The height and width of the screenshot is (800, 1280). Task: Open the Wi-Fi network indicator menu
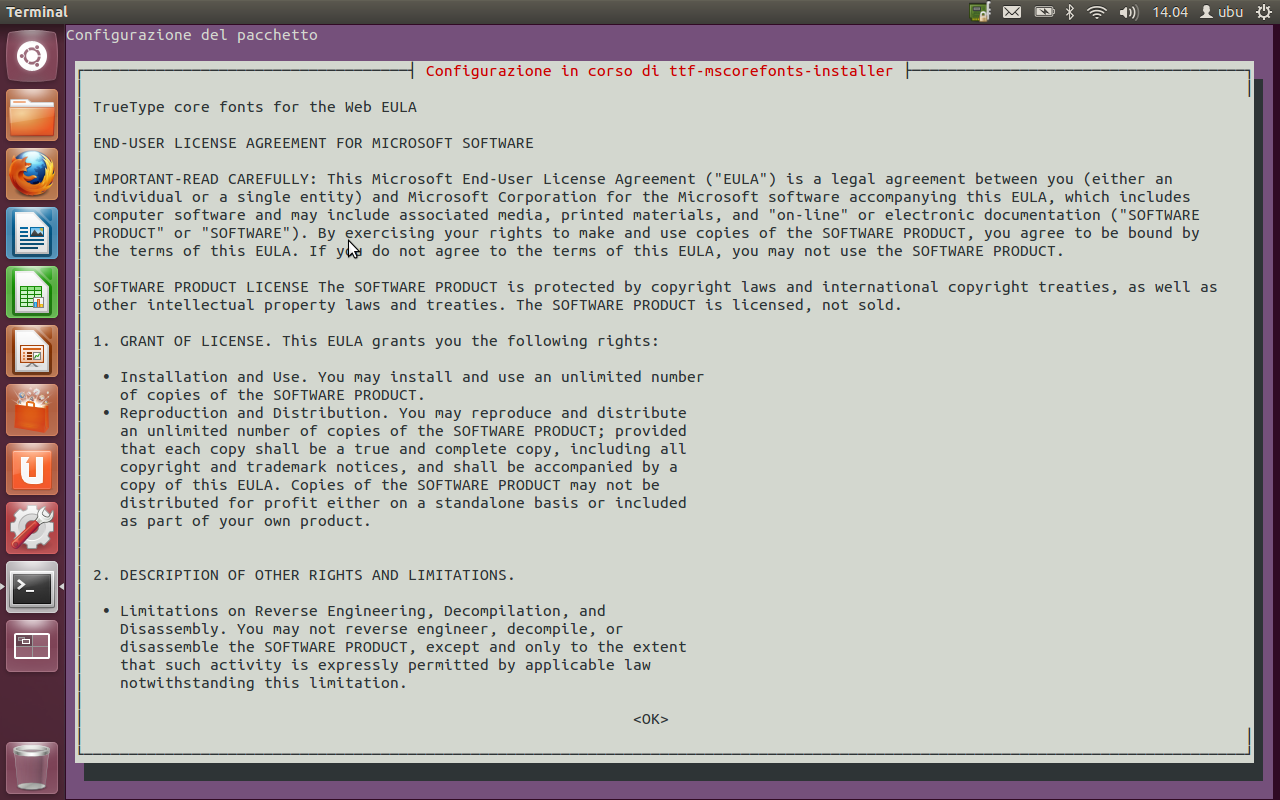click(1097, 12)
